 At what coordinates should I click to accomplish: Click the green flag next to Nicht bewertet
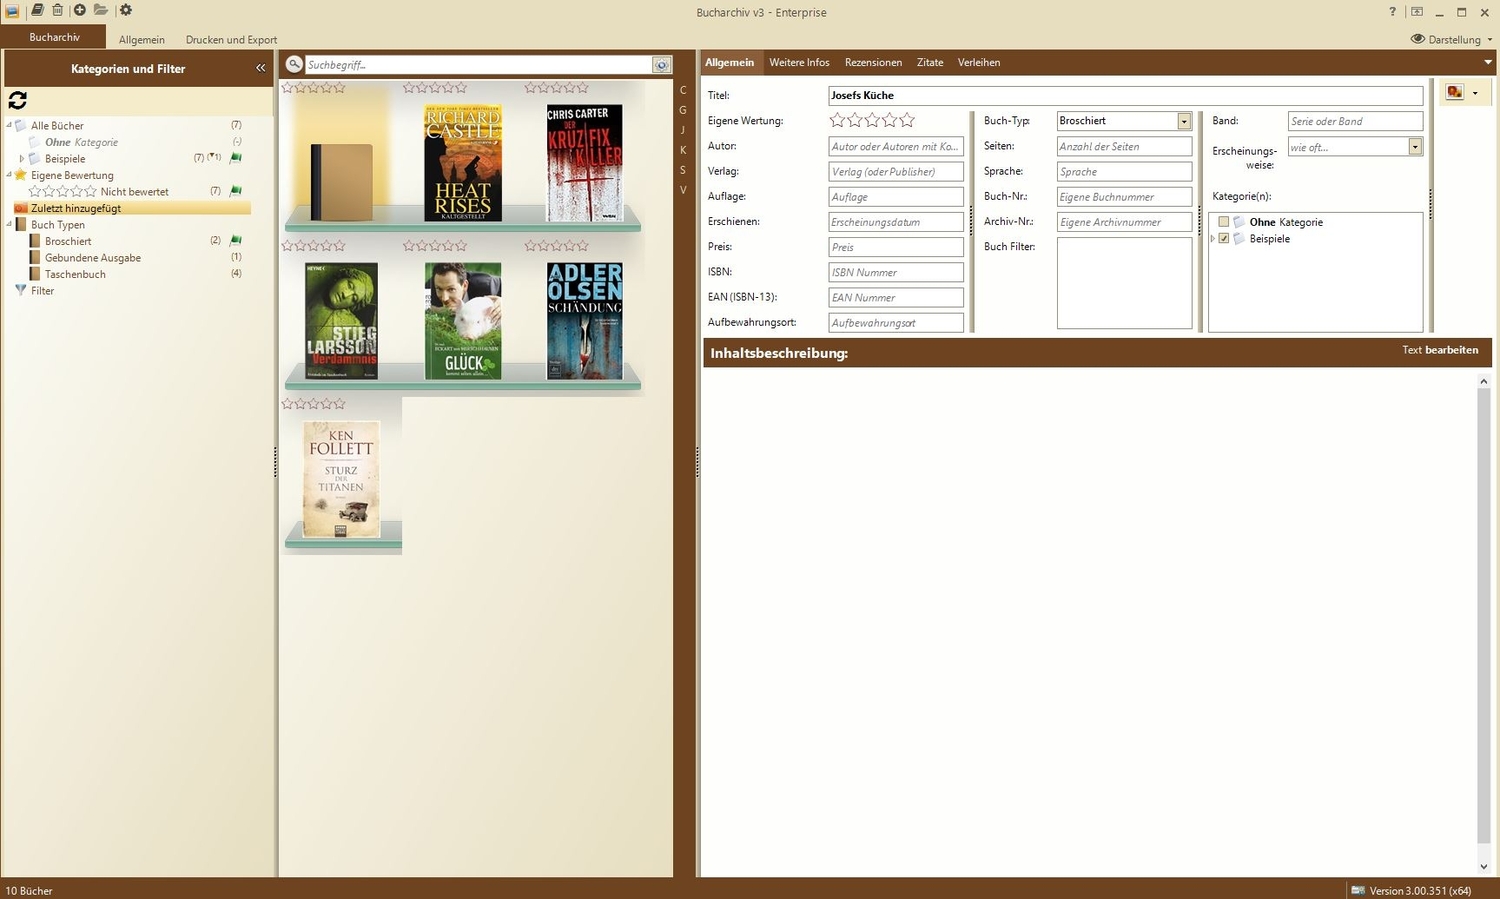coord(236,191)
